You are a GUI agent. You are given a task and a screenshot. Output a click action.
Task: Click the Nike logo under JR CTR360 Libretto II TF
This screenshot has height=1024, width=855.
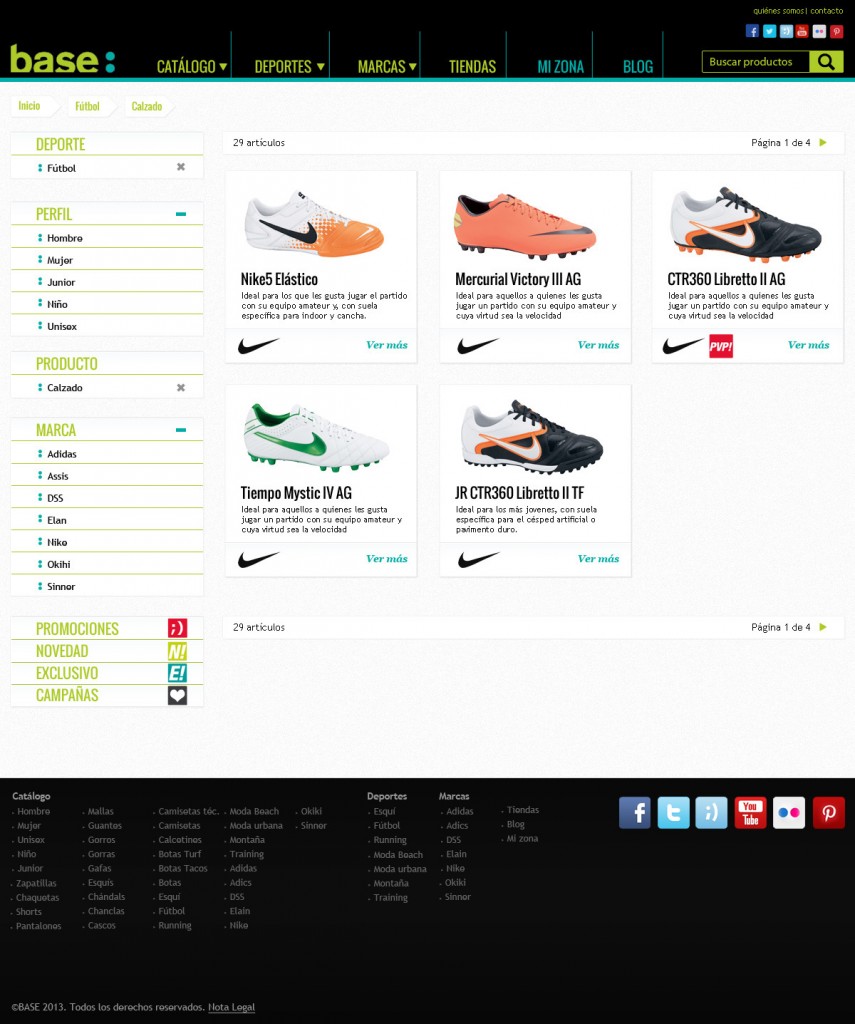[x=478, y=559]
